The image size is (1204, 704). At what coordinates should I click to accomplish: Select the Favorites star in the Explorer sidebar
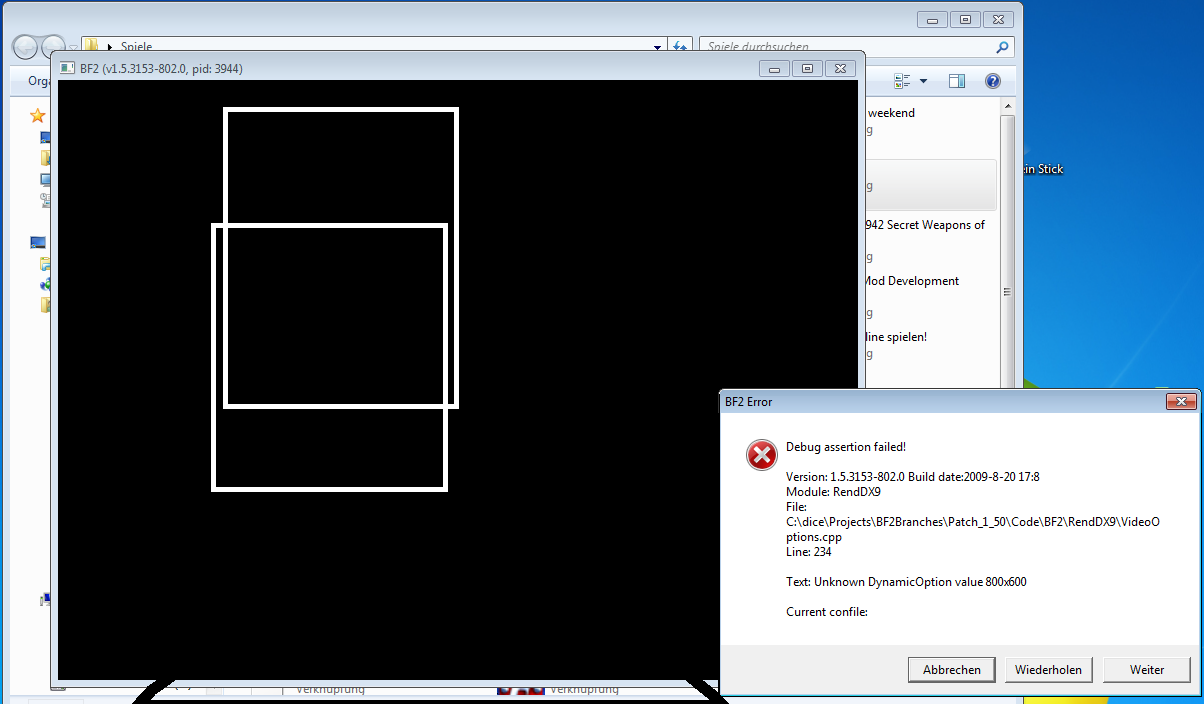pos(38,116)
